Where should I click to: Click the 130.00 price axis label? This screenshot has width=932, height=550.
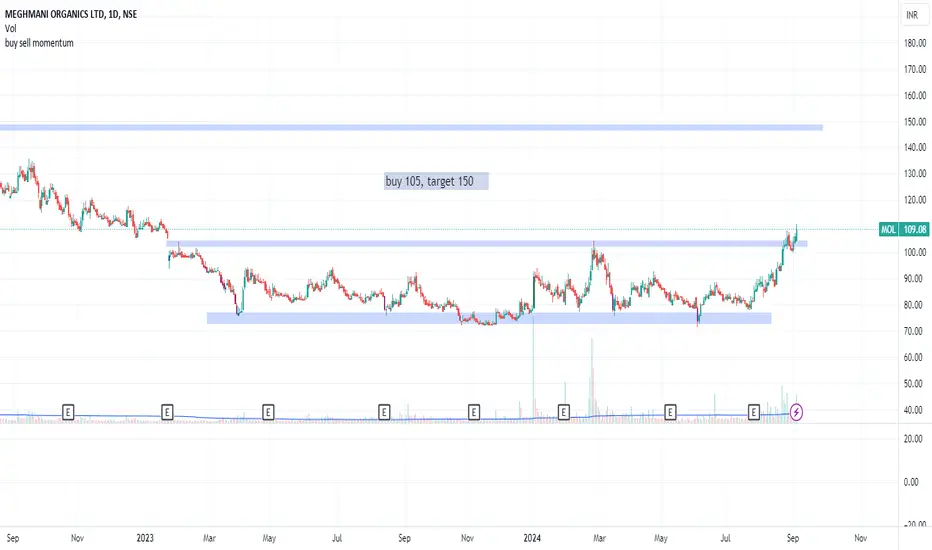coord(915,173)
